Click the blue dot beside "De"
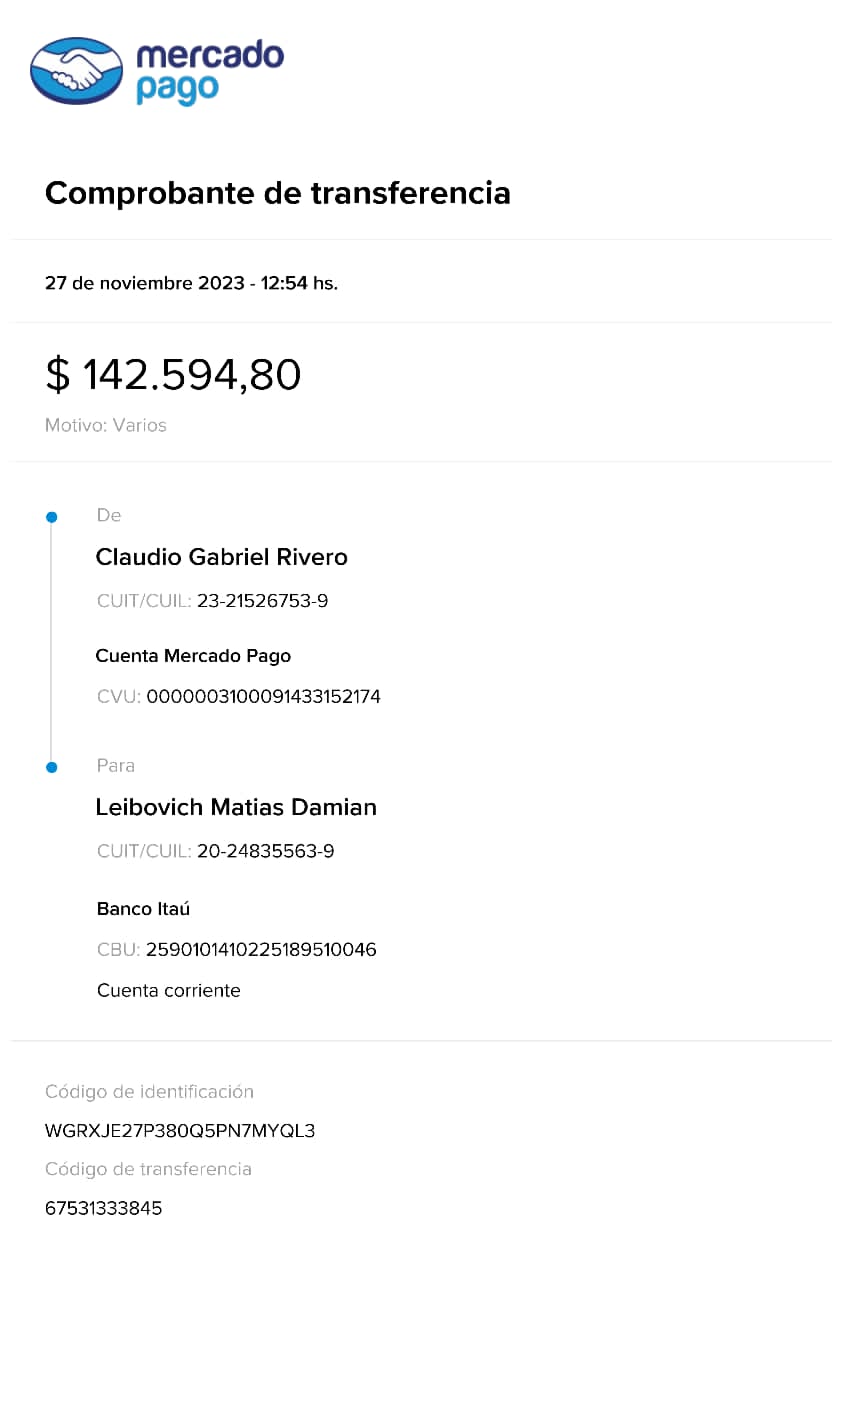843x1406 pixels. [x=52, y=517]
